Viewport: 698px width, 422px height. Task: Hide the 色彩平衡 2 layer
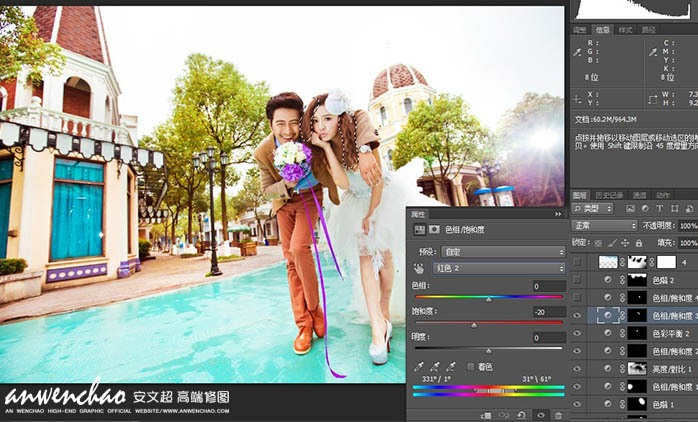[577, 333]
